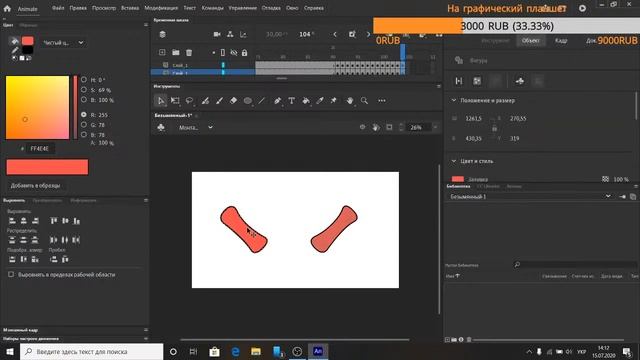The height and width of the screenshot is (360, 640).
Task: Select the Lasso tool
Action: [189, 101]
